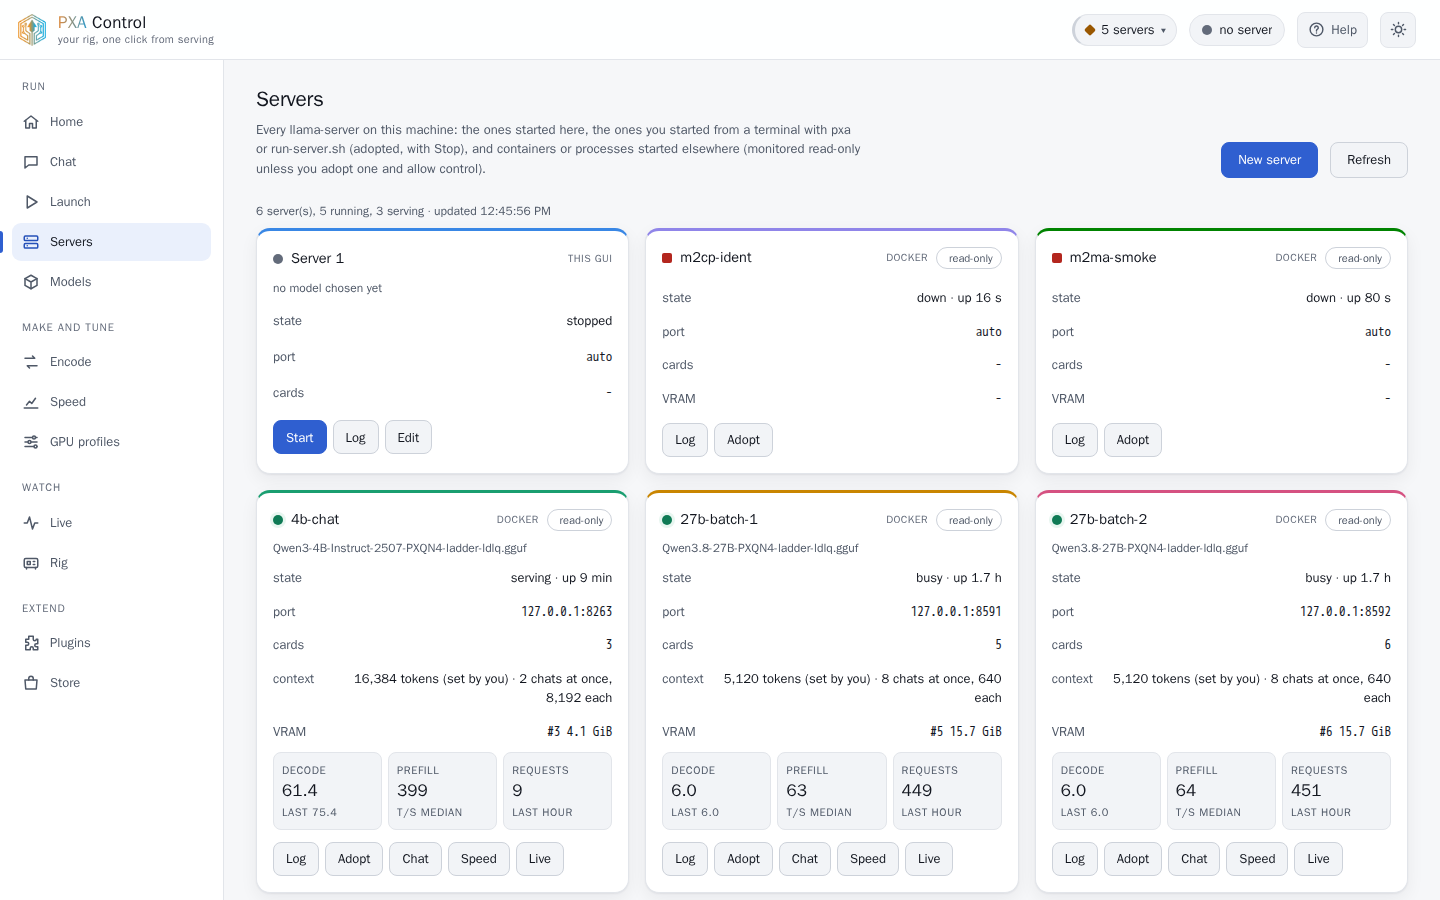1440x900 pixels.
Task: Open Help from the top bar
Action: 1332,30
